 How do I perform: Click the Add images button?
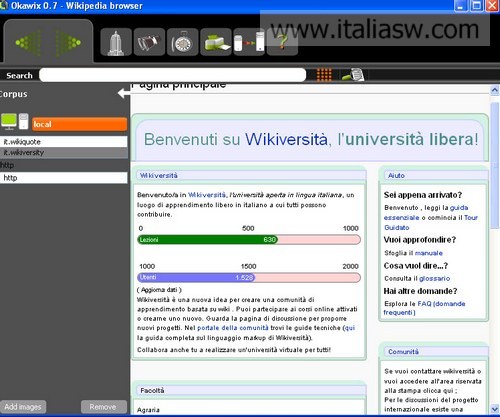[x=23, y=407]
